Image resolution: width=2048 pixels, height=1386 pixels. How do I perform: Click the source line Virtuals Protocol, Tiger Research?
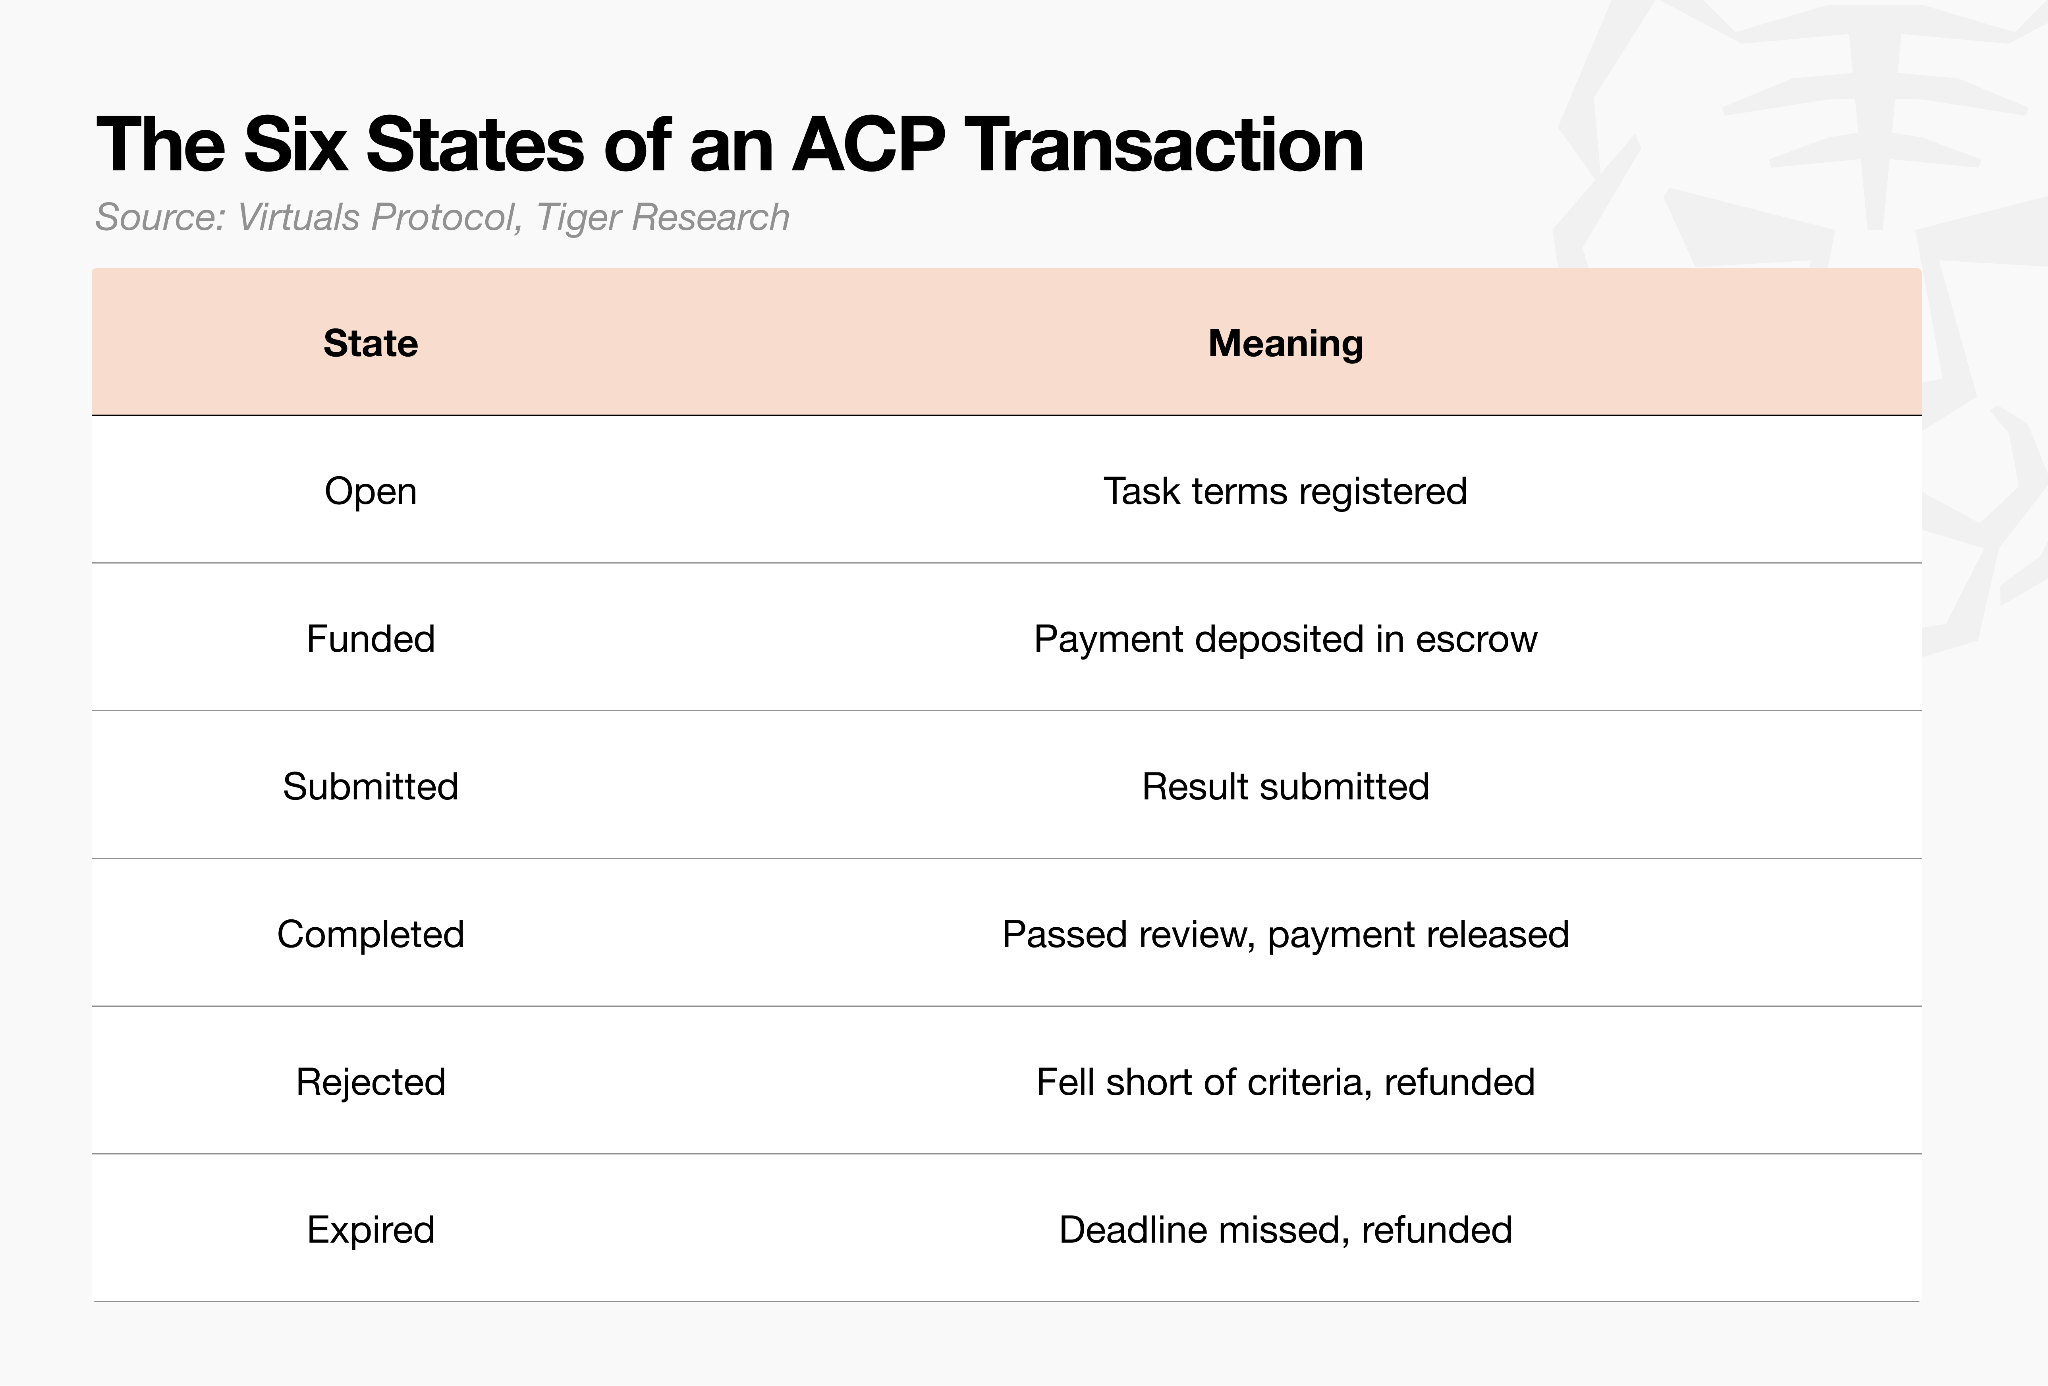(x=442, y=217)
